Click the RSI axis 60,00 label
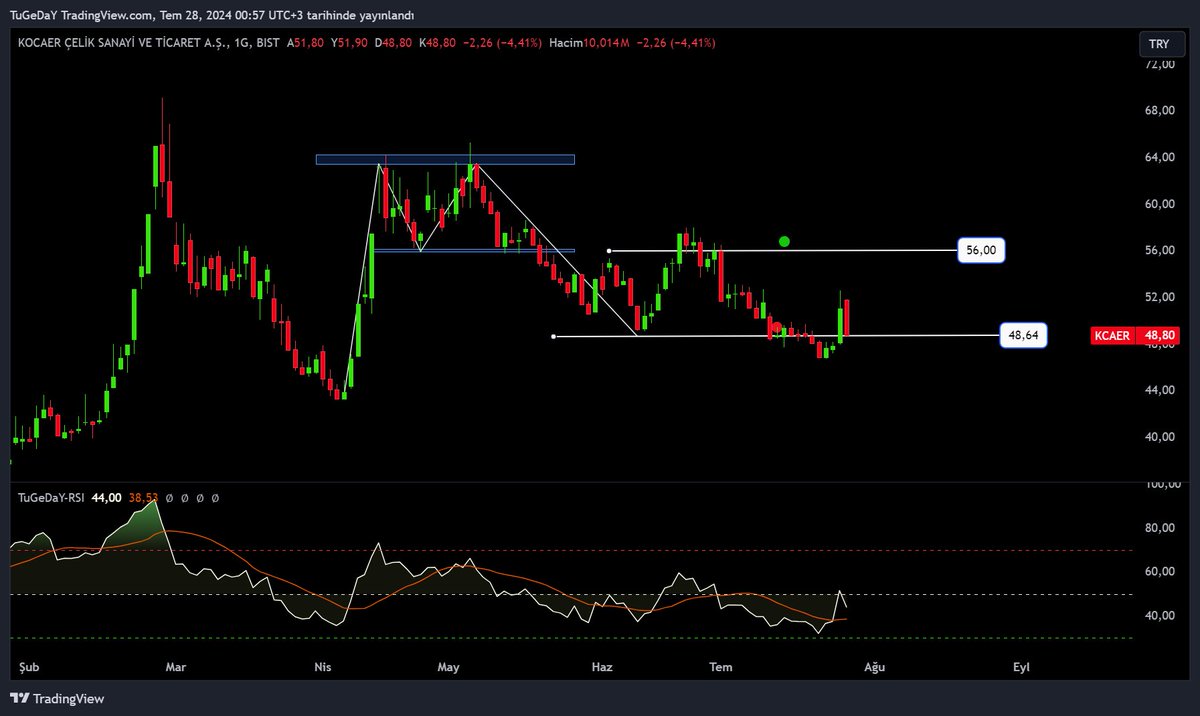1200x716 pixels. 1160,572
